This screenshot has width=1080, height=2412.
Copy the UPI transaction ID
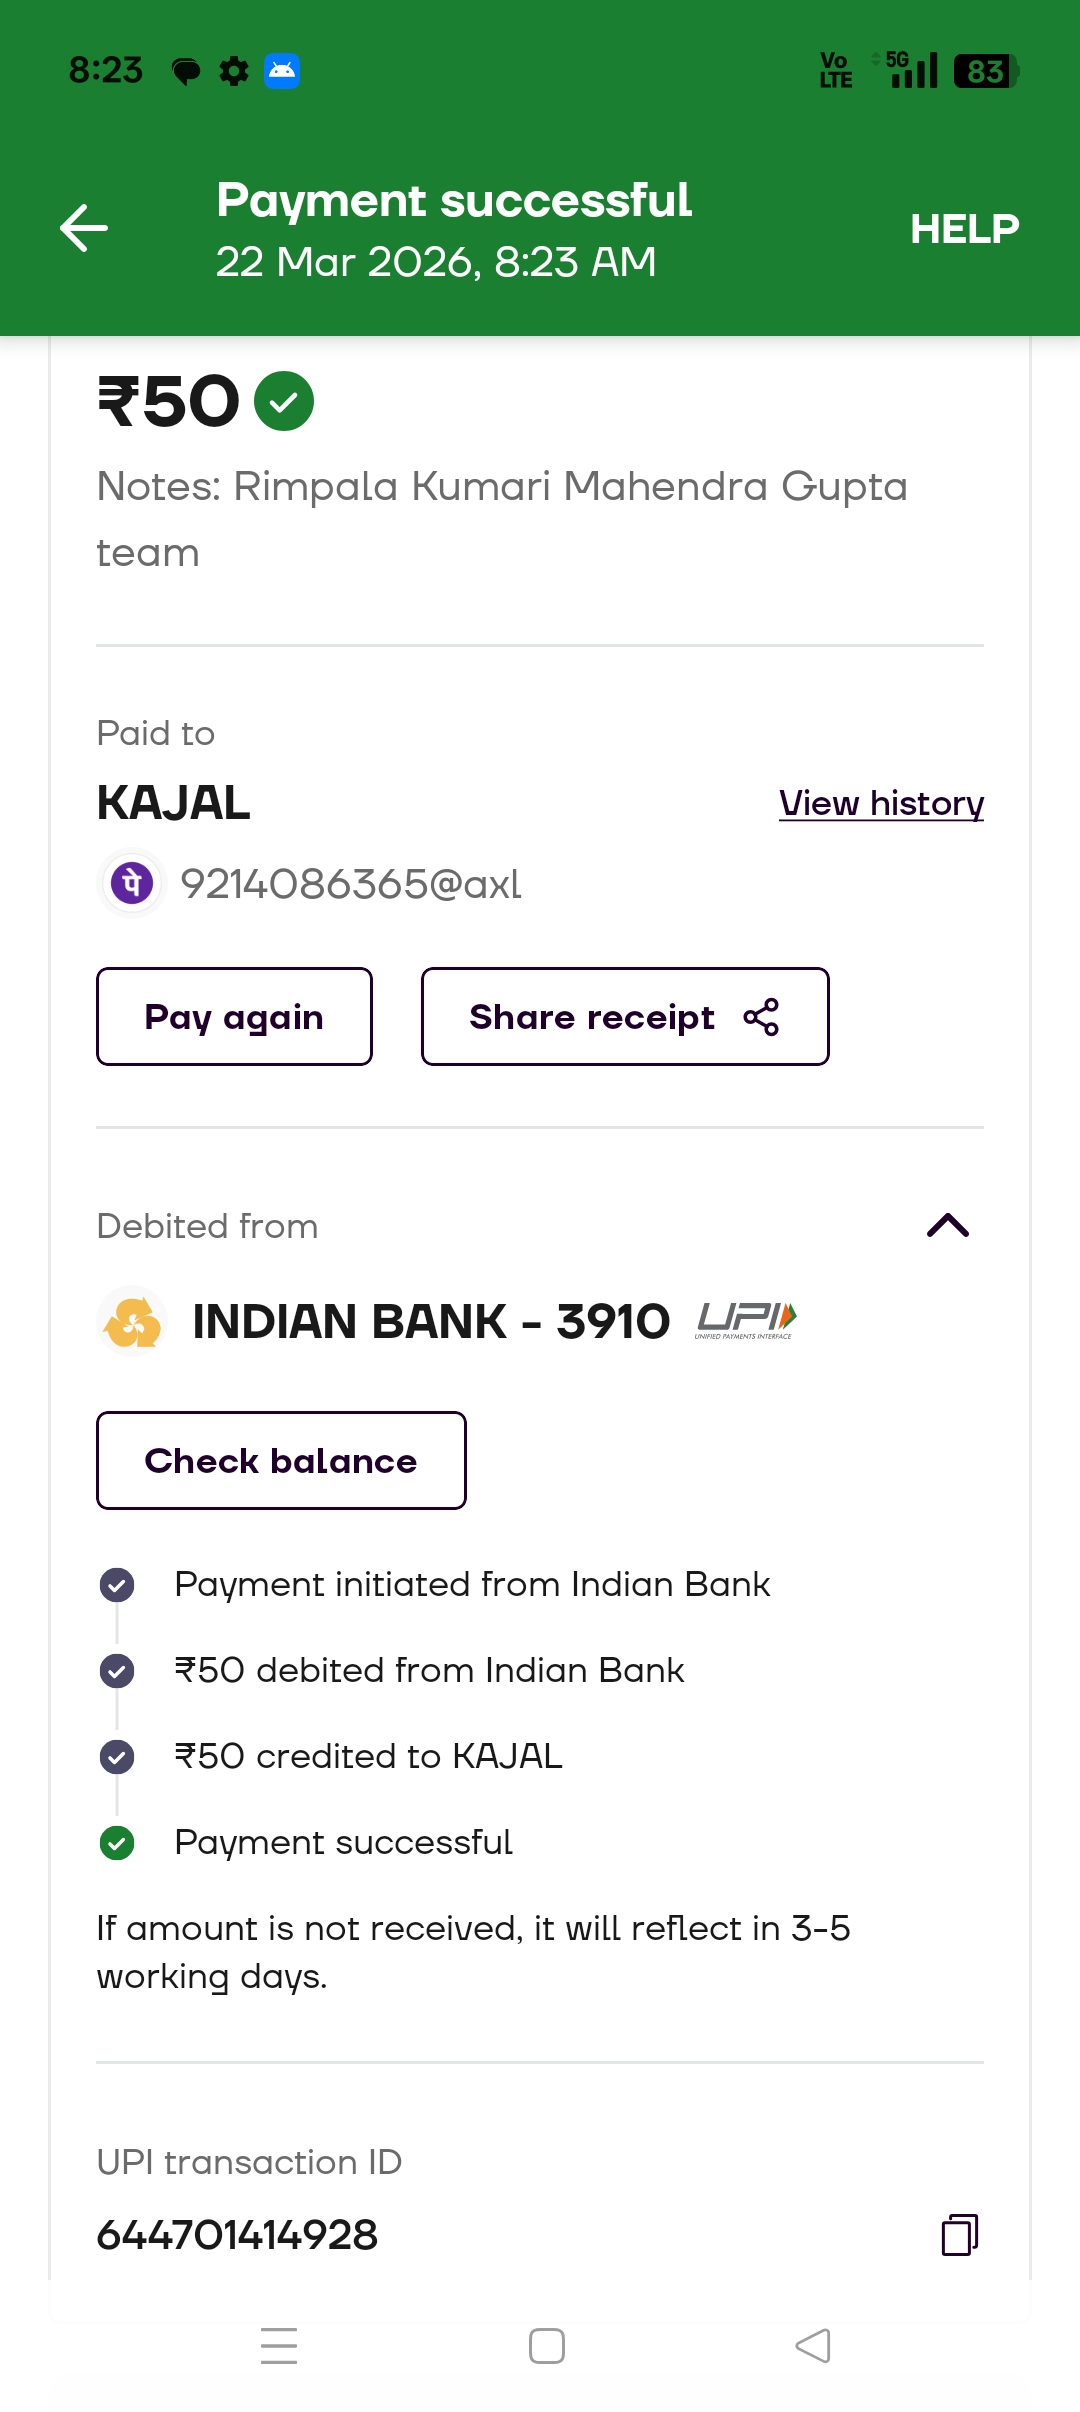point(959,2234)
